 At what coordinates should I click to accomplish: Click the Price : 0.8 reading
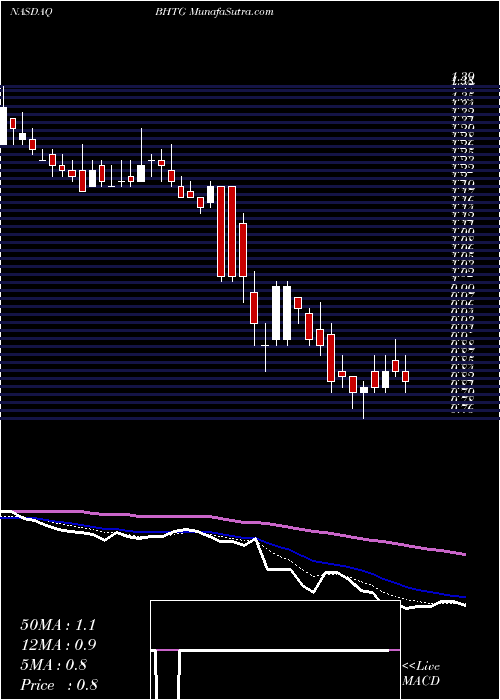click(59, 685)
